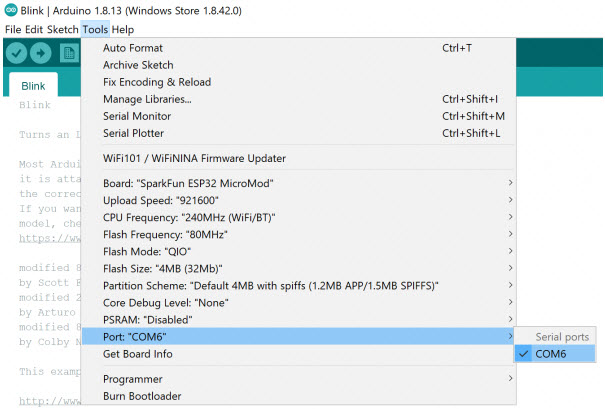Switch to the Blink sketch tab
The image size is (605, 409).
click(33, 86)
